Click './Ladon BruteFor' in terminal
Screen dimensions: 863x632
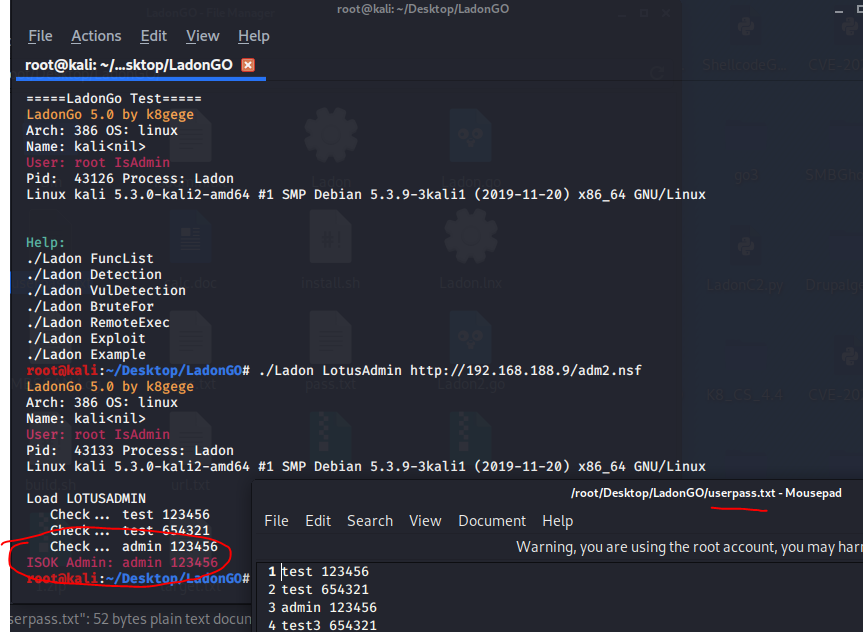point(90,307)
